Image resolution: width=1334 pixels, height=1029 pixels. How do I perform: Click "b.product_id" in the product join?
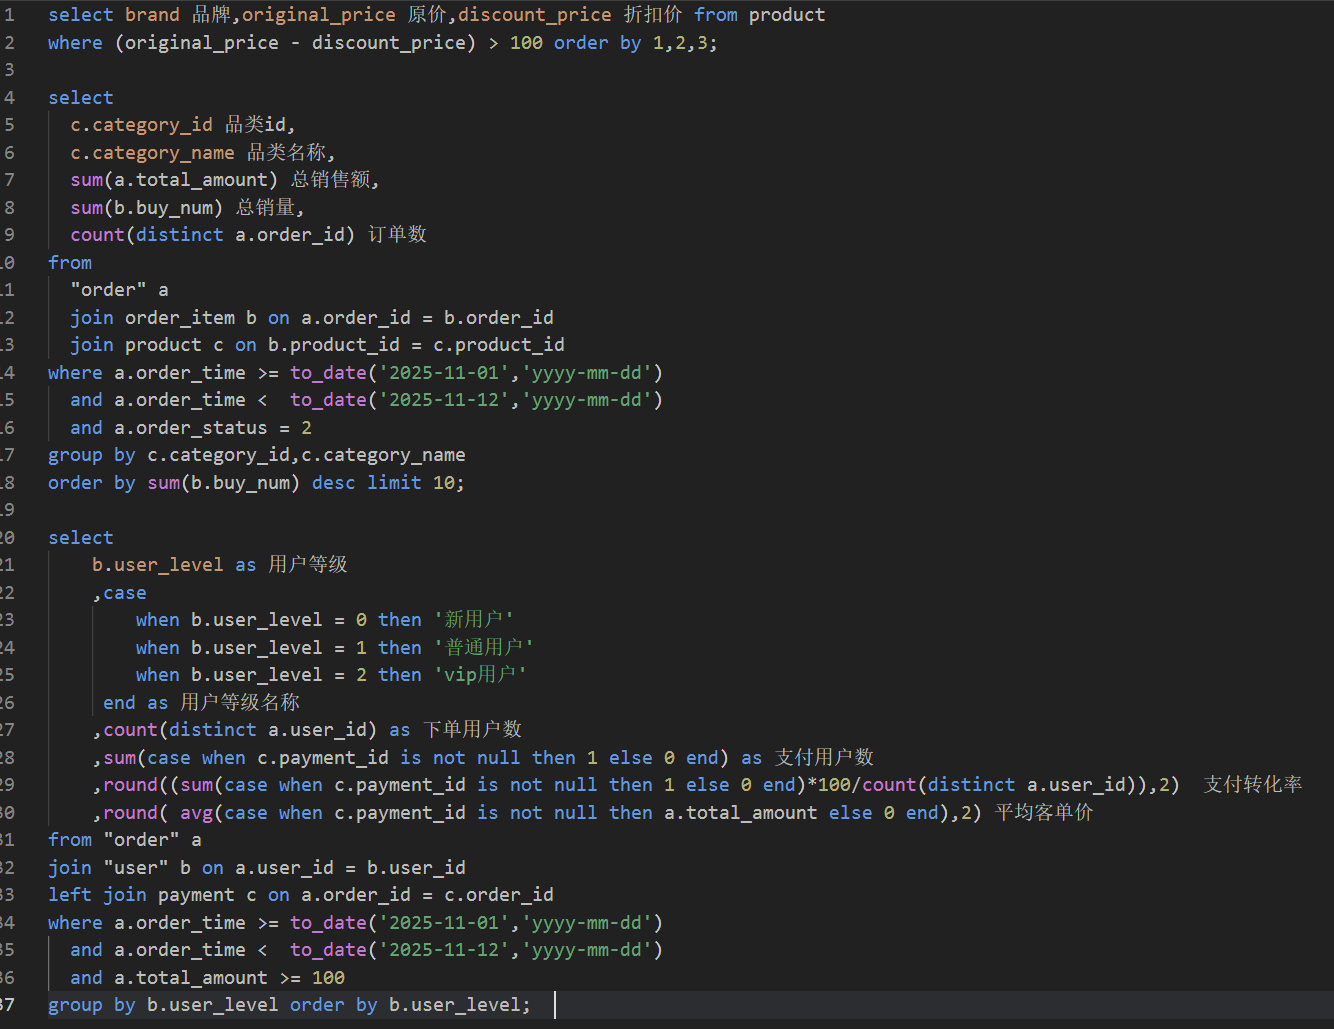334,345
